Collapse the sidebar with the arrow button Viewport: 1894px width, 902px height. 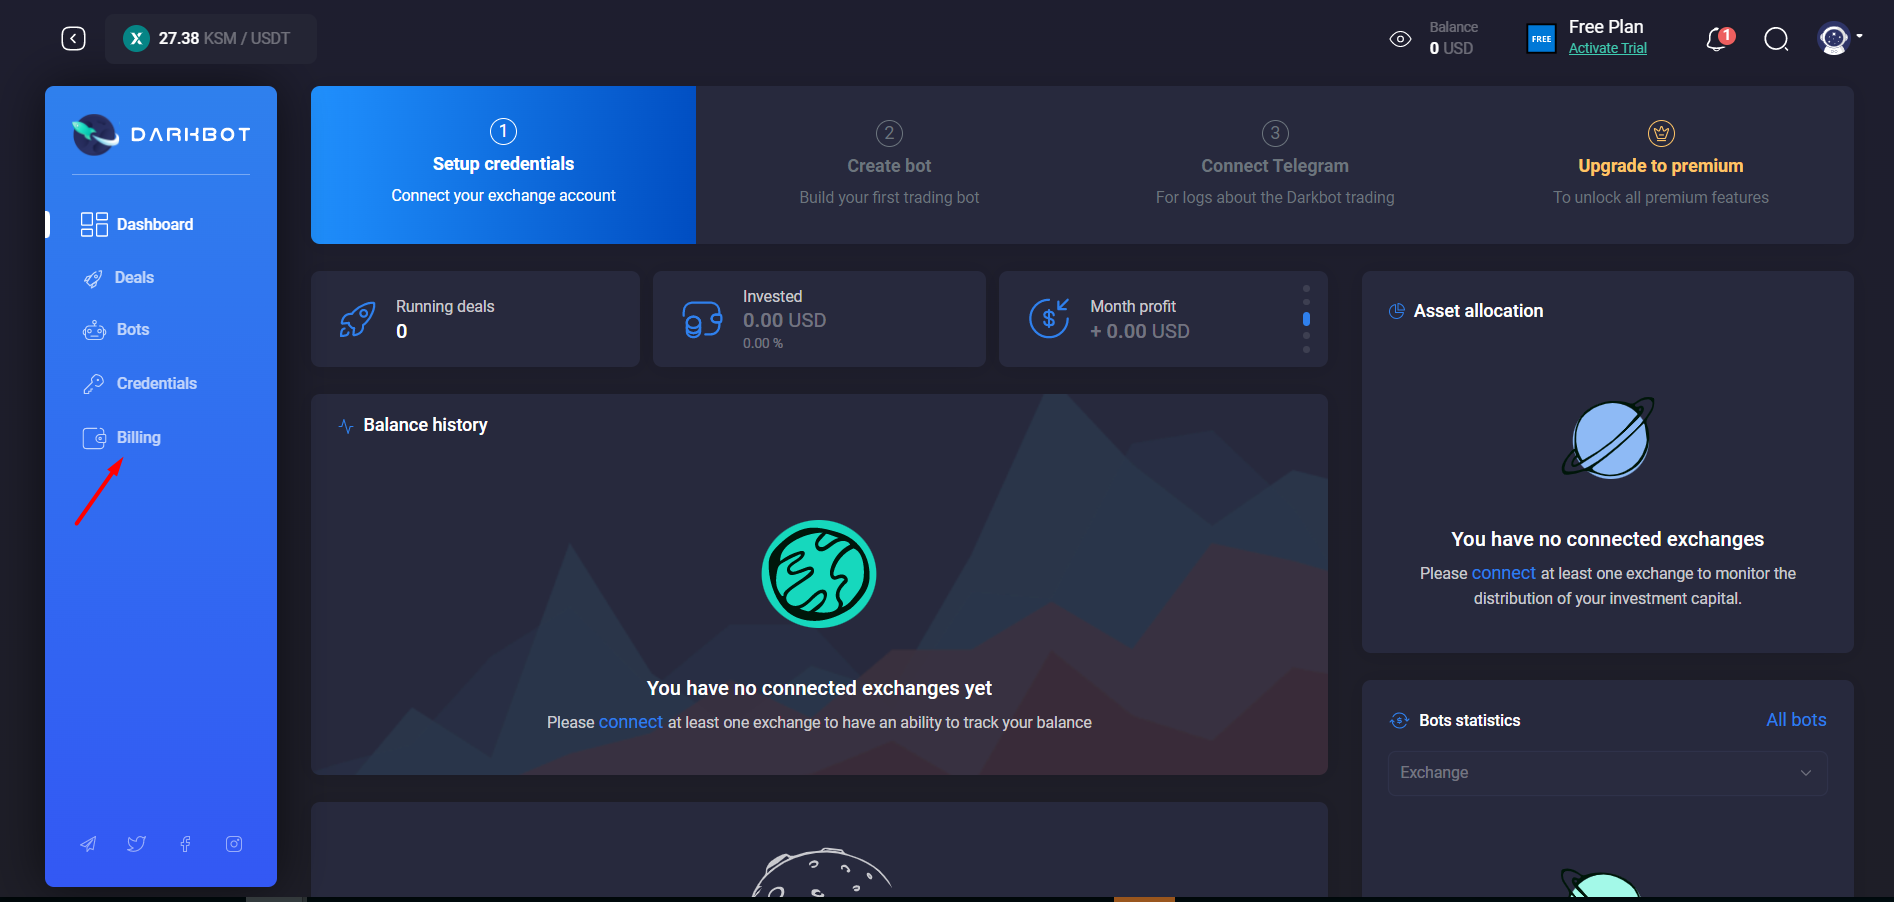click(x=73, y=38)
